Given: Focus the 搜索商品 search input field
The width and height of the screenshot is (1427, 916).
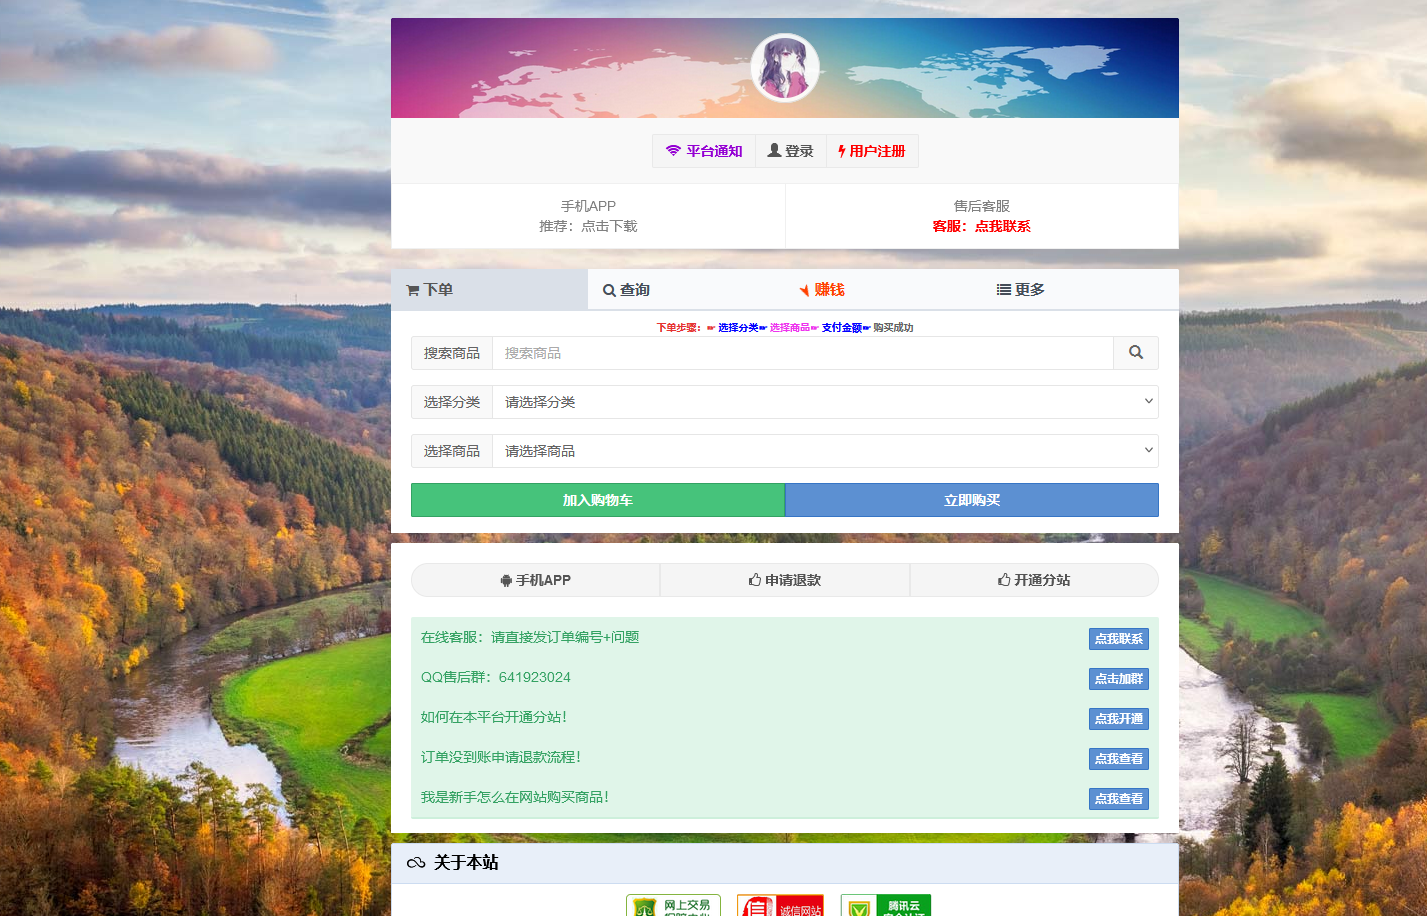Looking at the screenshot, I should tap(803, 353).
